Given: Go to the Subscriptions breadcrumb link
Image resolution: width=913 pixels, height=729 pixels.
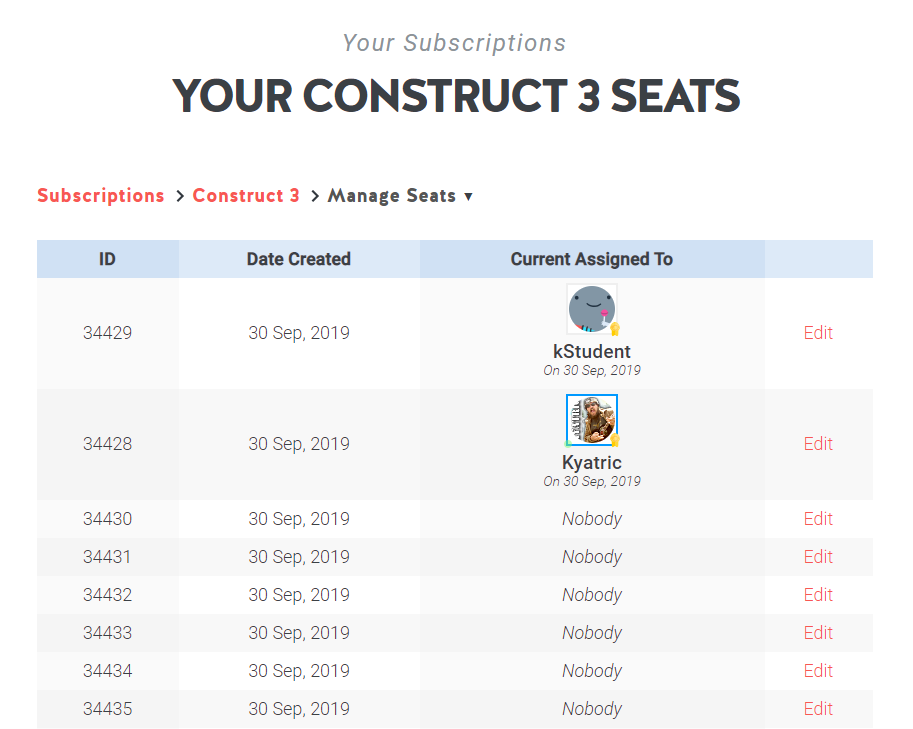Looking at the screenshot, I should pos(101,196).
